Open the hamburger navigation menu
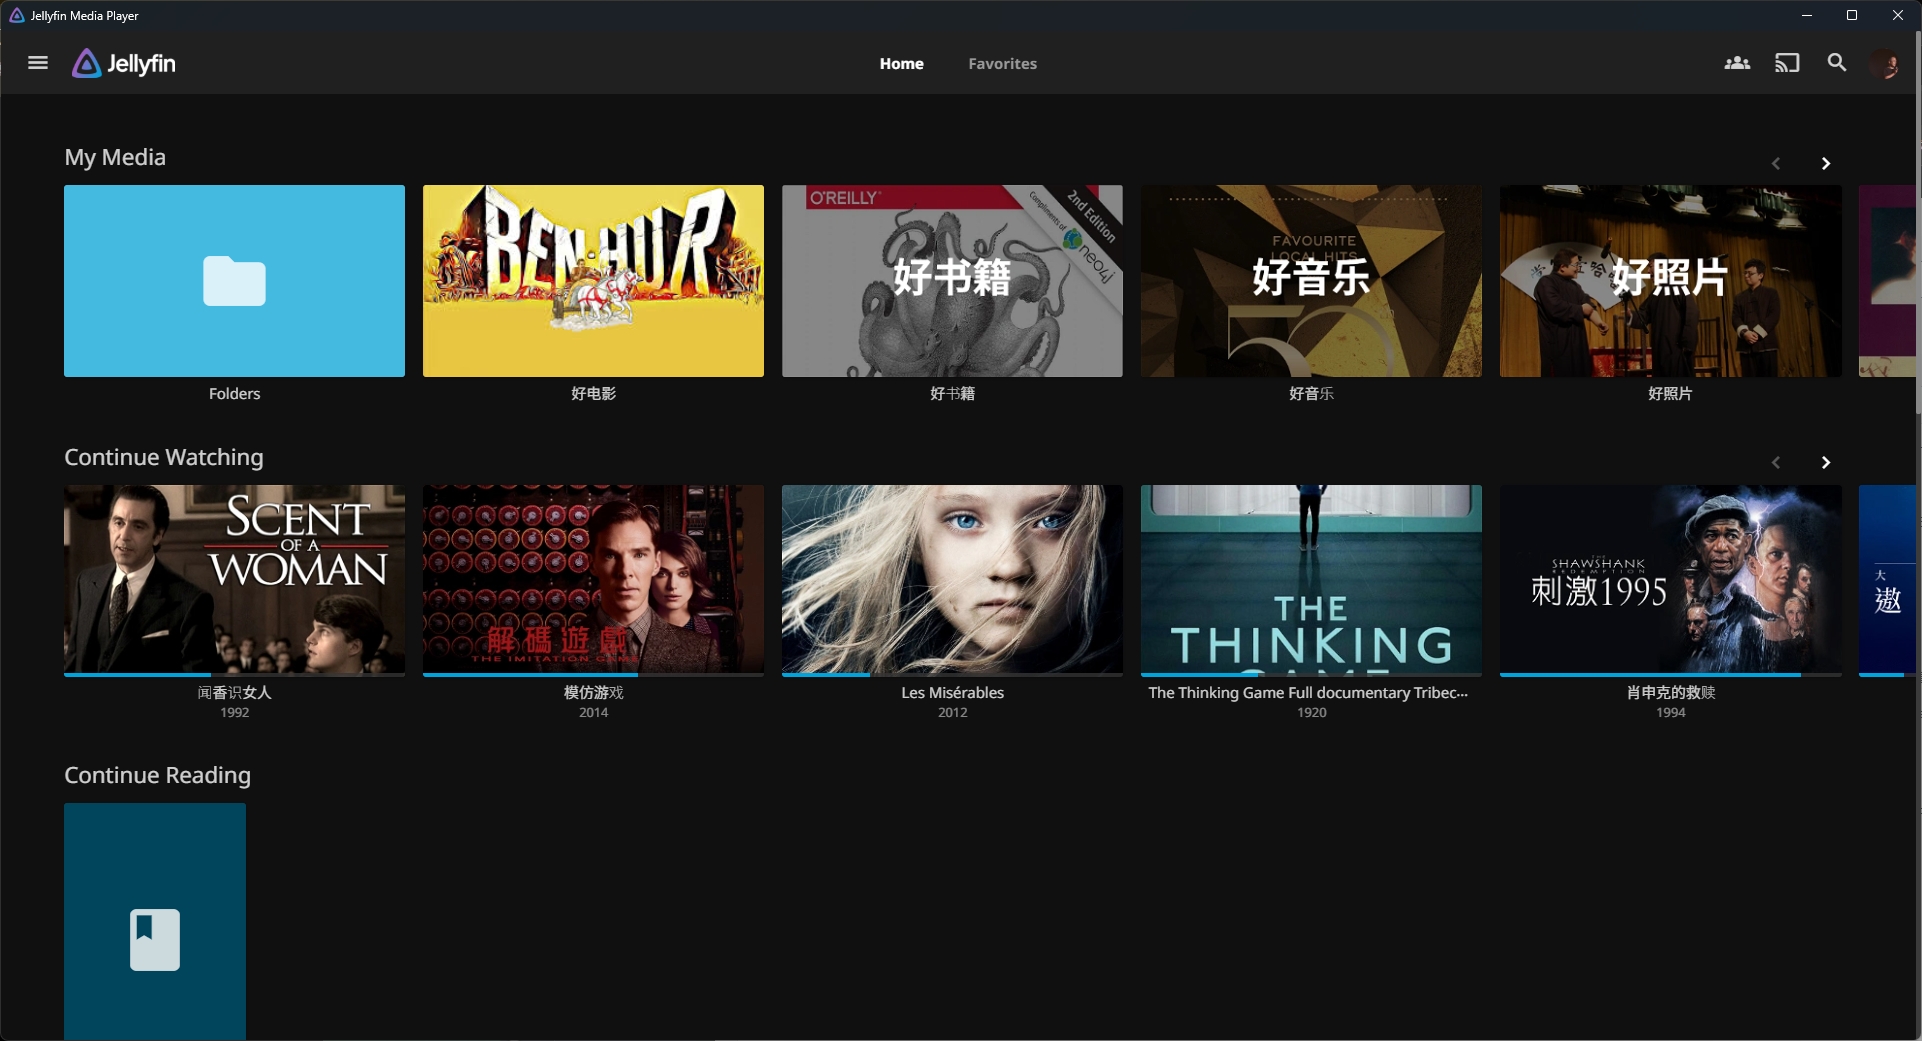This screenshot has width=1922, height=1041. click(38, 63)
